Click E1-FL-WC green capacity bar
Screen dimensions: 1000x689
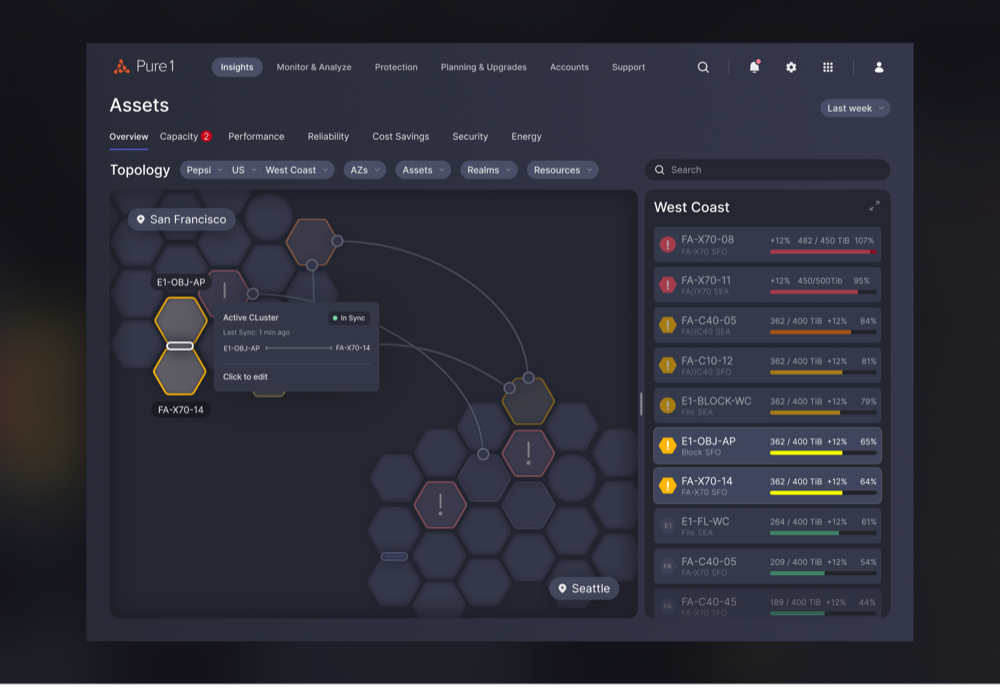(823, 533)
